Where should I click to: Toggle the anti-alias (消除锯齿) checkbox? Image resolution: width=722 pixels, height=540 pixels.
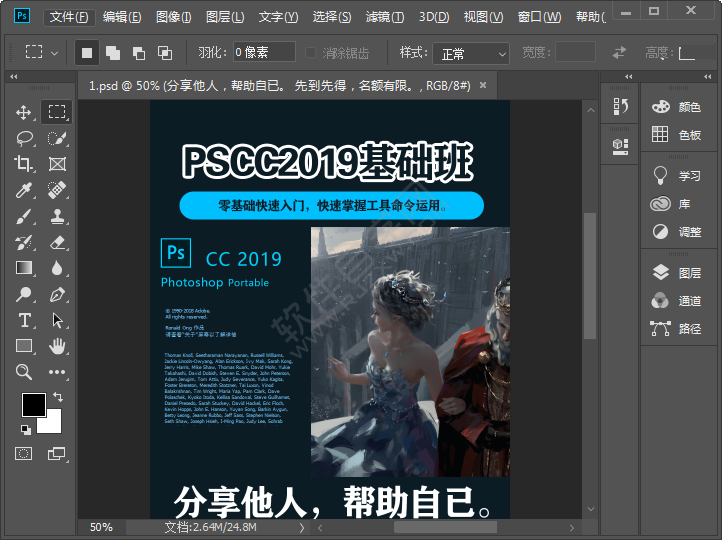coord(311,53)
